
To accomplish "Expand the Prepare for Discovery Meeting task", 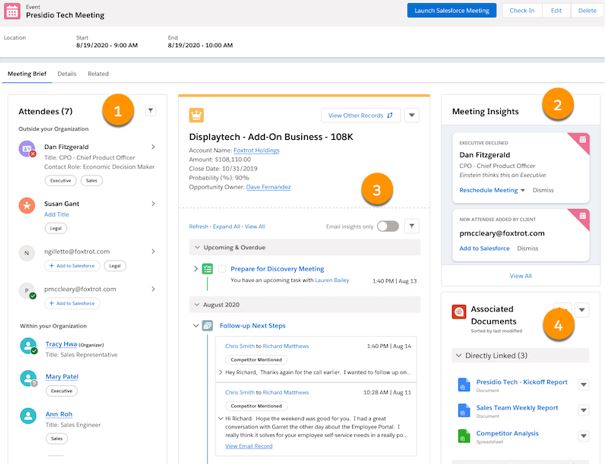I will point(196,268).
